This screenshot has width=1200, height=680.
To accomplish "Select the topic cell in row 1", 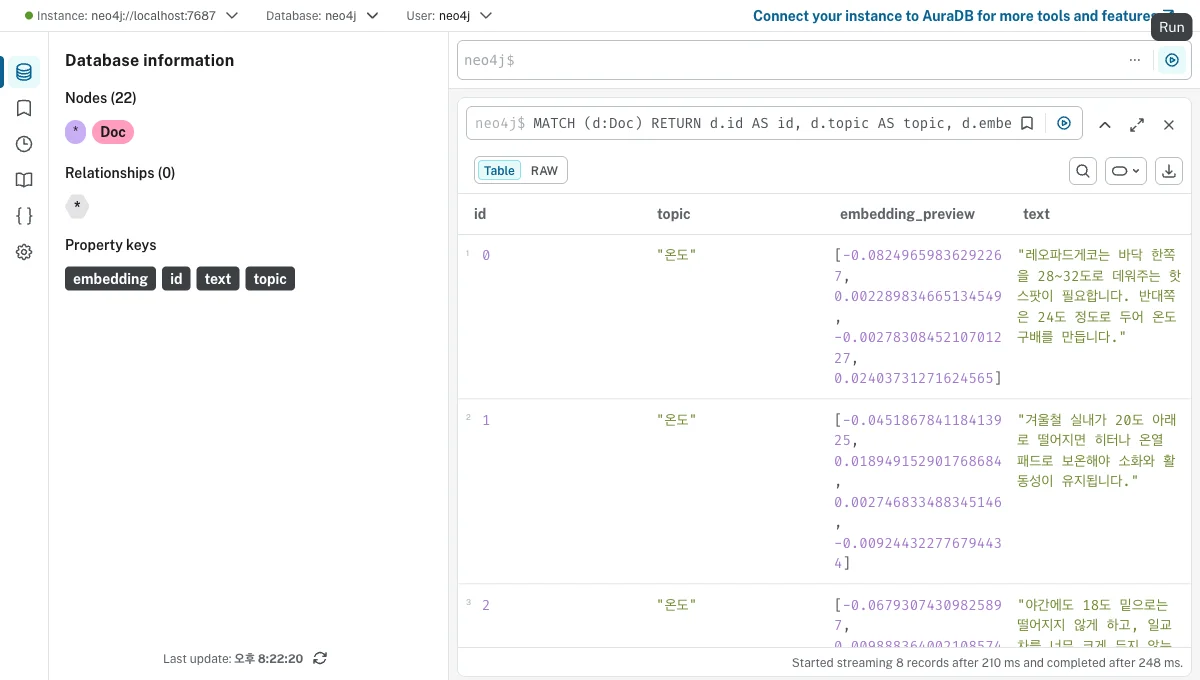I will click(x=676, y=255).
